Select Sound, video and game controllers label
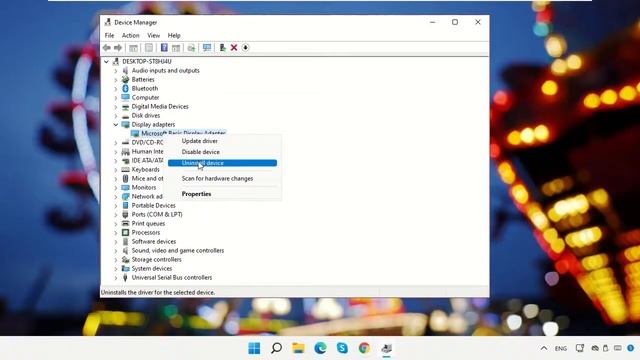640x360 pixels. pos(178,251)
